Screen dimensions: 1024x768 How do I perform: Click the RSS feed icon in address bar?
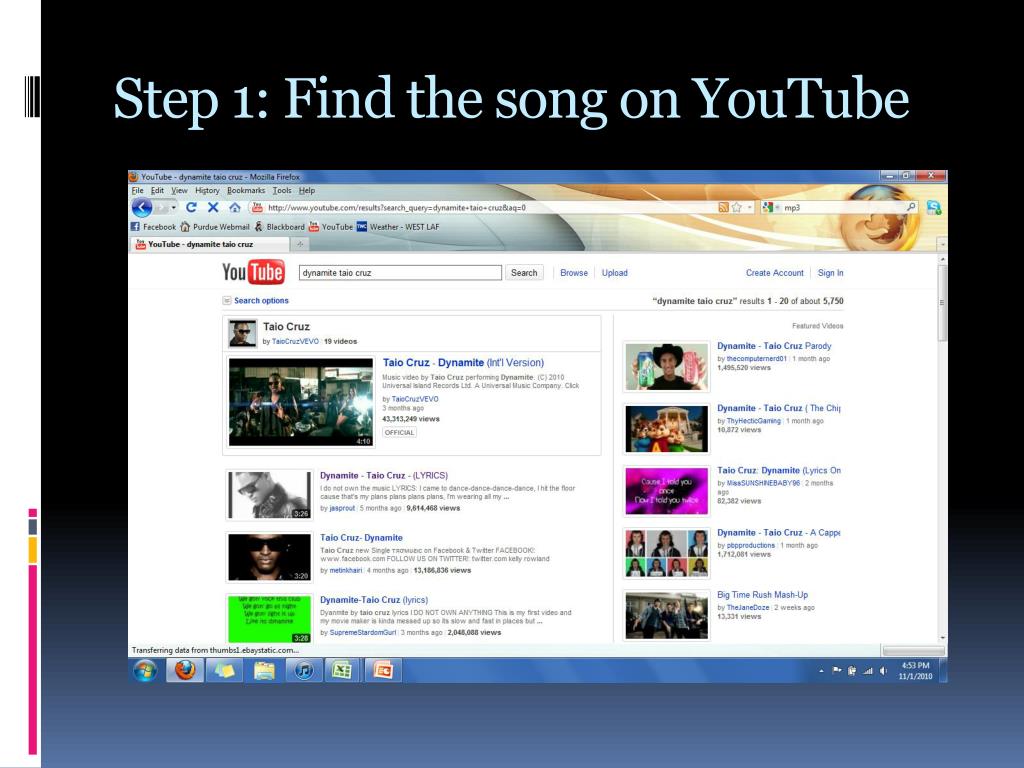[x=723, y=207]
